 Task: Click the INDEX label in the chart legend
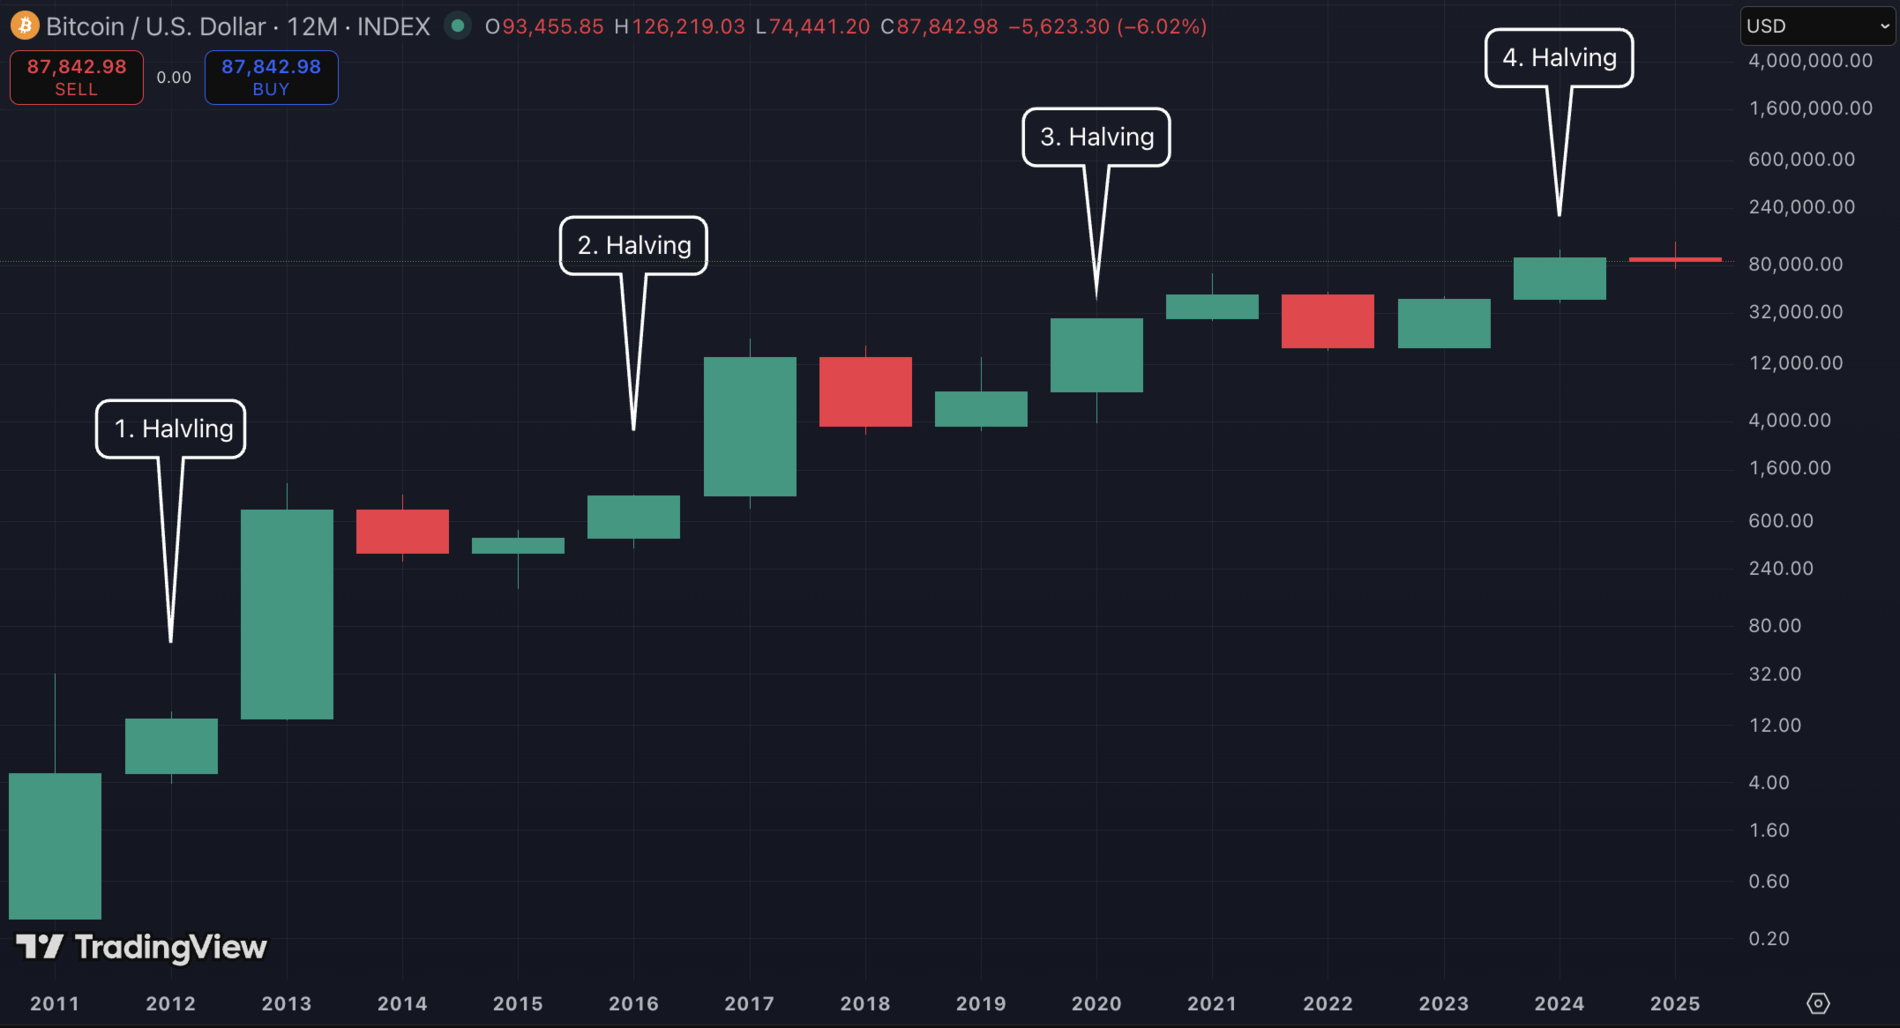(394, 26)
